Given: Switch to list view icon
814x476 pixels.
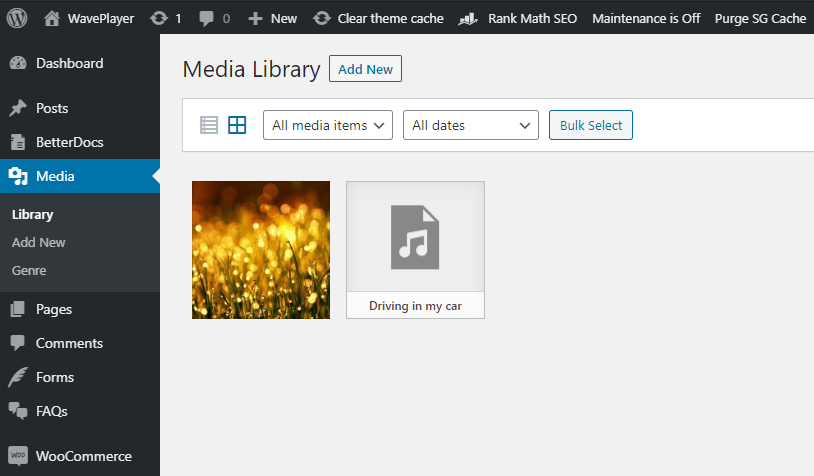Looking at the screenshot, I should [x=209, y=125].
